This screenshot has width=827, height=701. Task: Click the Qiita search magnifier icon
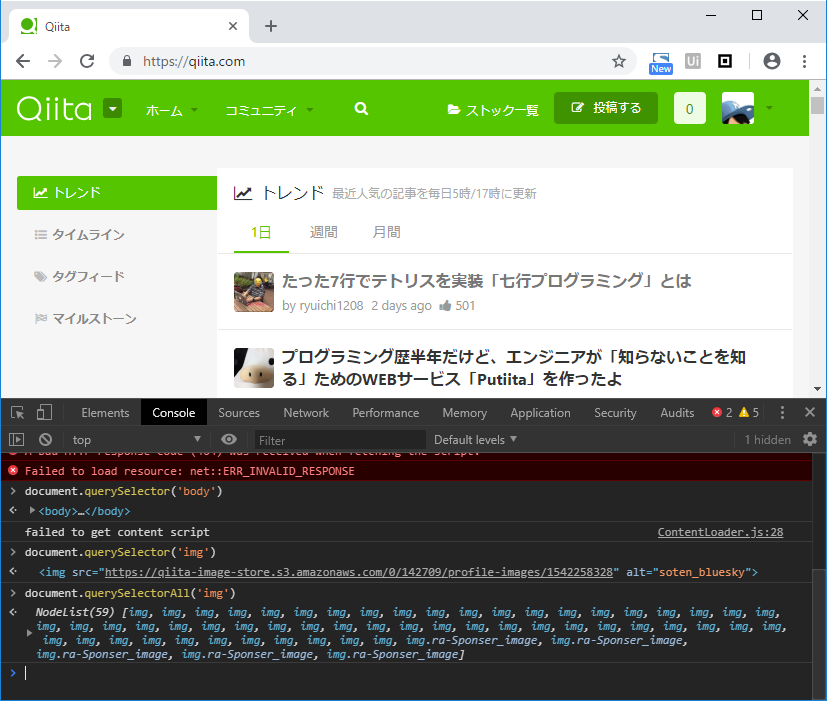tap(361, 109)
